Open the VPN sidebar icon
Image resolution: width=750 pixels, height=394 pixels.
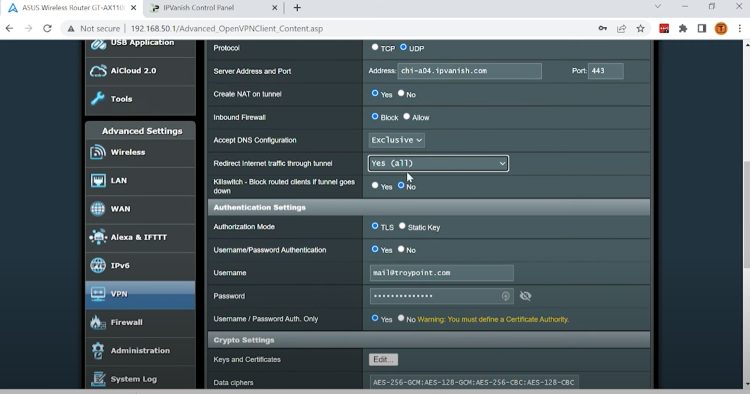[x=98, y=294]
